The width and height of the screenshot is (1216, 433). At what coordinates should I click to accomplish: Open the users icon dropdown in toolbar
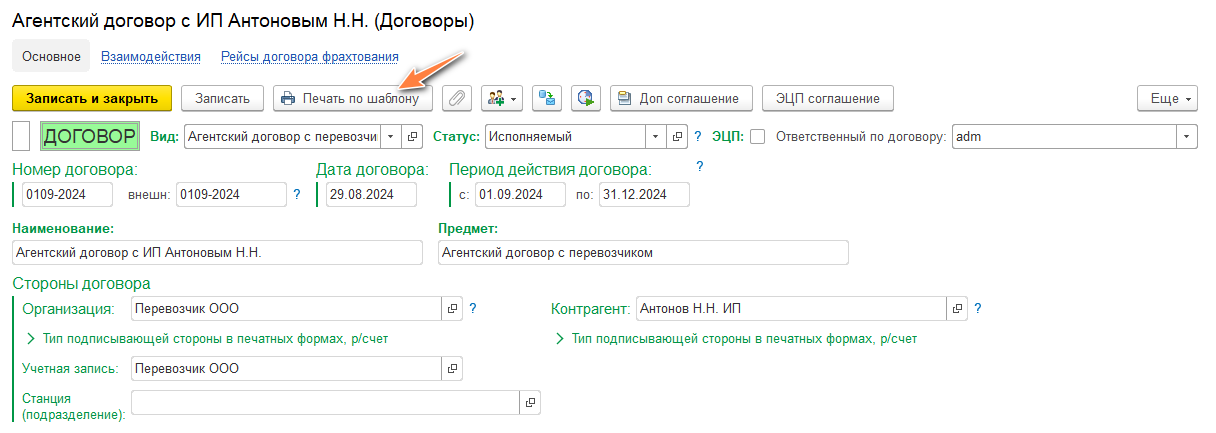(x=502, y=98)
